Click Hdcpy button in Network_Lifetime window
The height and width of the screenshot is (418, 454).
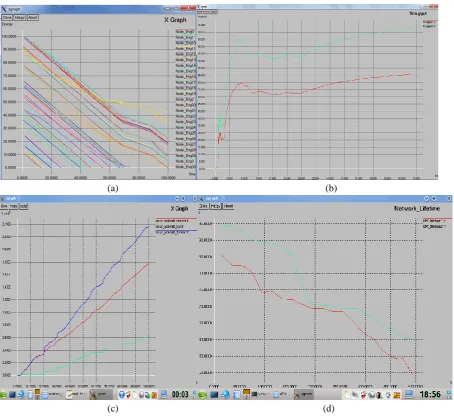(216, 206)
